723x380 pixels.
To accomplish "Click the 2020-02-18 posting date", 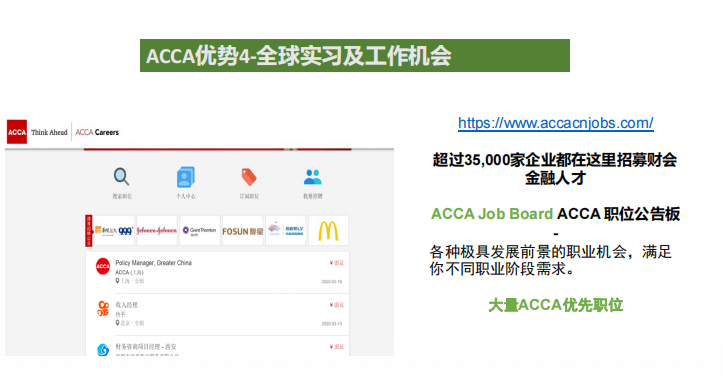I will point(332,281).
